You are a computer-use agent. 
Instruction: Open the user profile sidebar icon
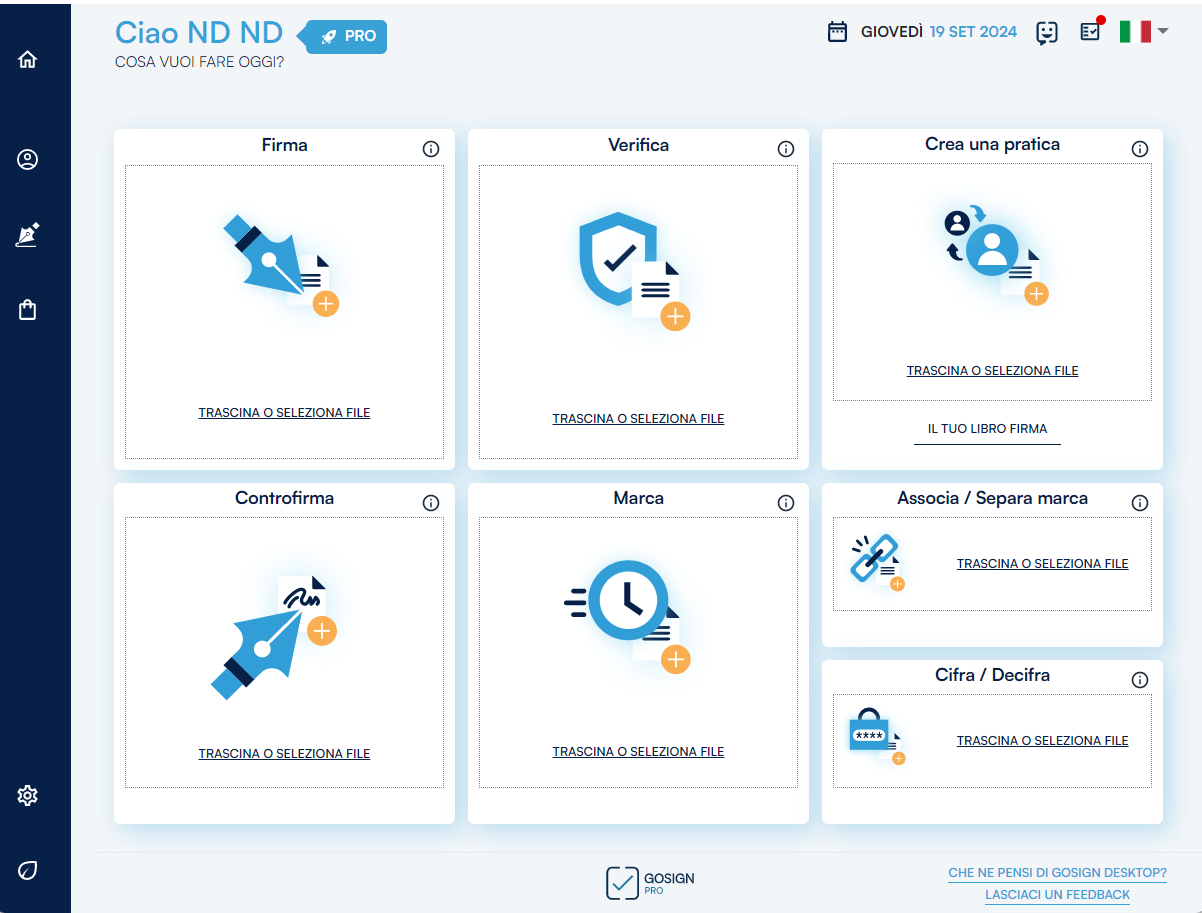(x=28, y=160)
